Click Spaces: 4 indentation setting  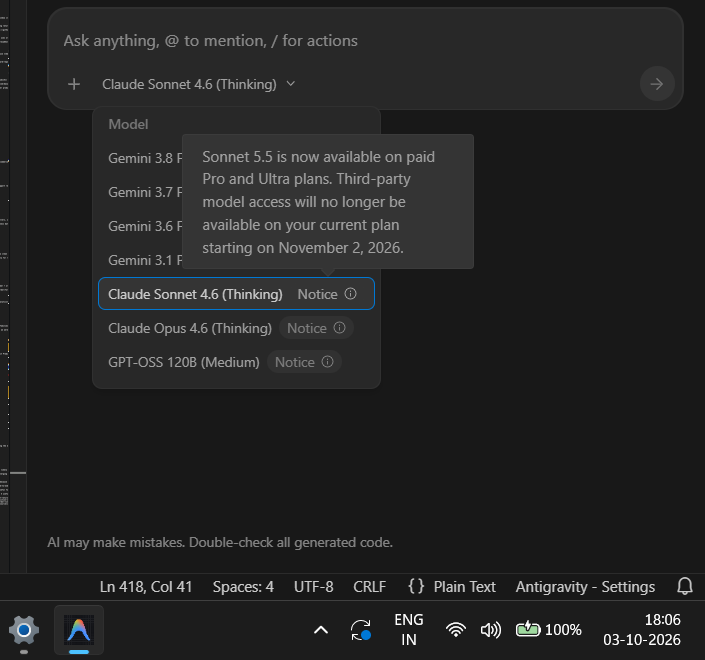click(243, 587)
